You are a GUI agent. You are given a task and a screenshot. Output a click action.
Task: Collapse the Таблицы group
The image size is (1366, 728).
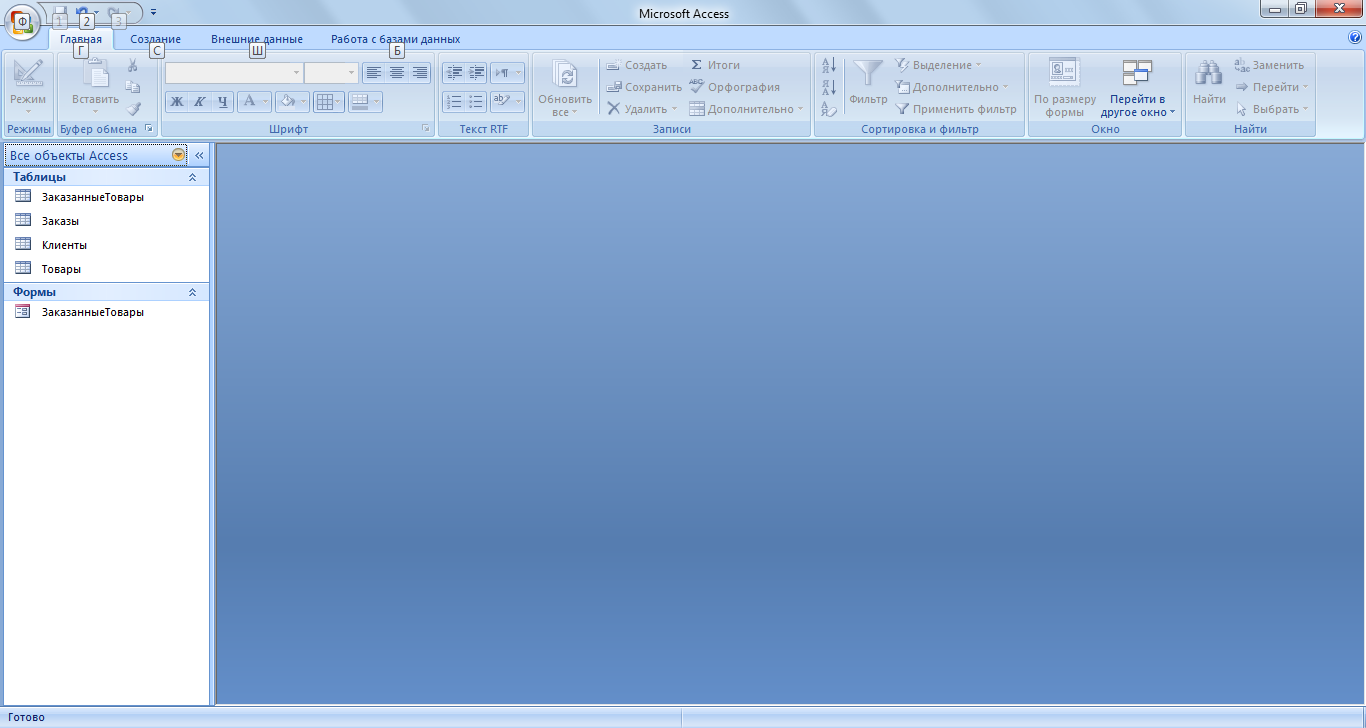(193, 177)
